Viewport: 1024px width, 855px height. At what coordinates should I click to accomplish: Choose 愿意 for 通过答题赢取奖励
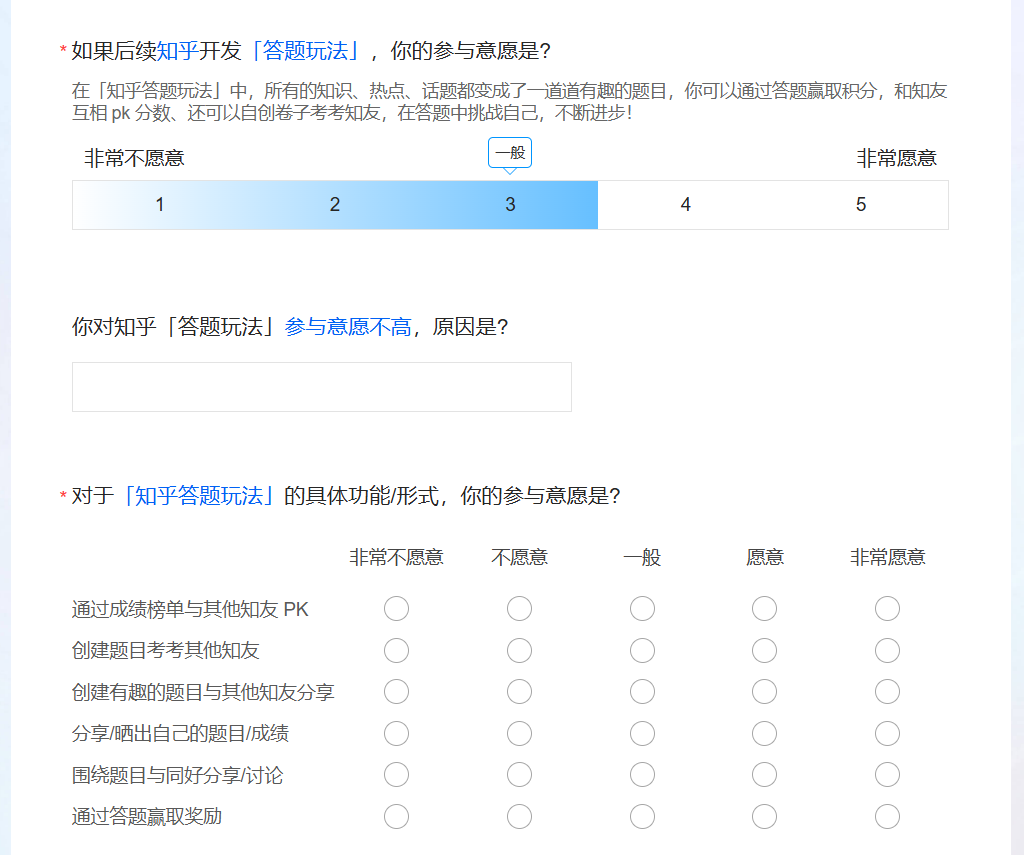(764, 816)
